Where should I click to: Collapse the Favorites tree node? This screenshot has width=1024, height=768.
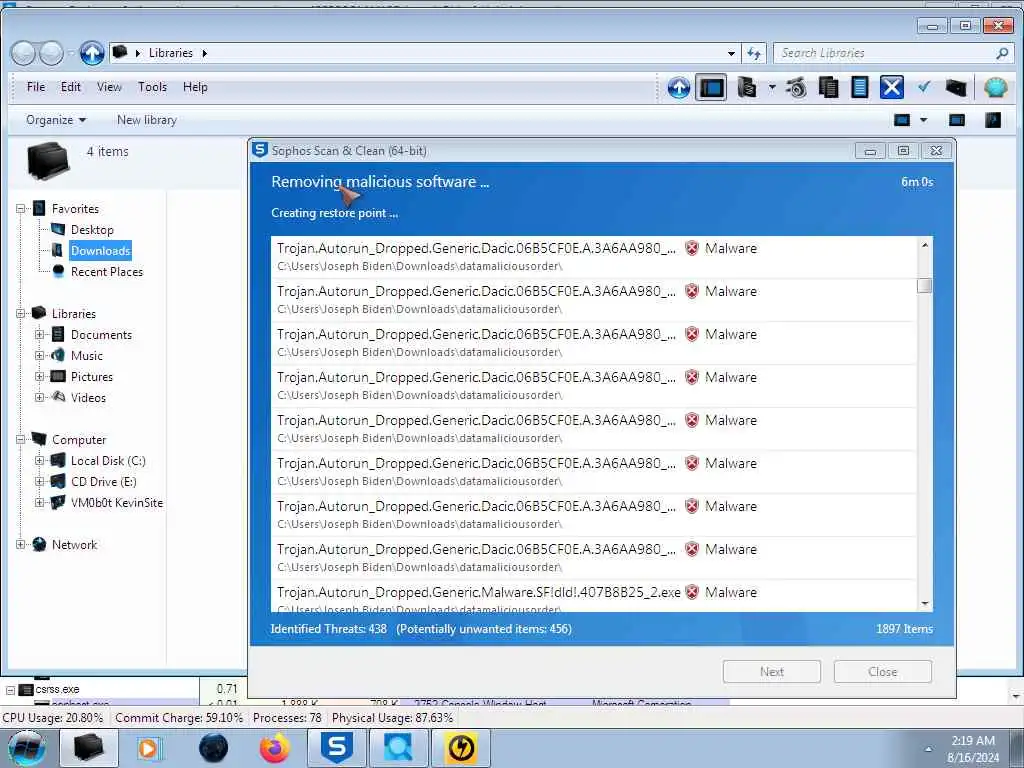(x=20, y=209)
